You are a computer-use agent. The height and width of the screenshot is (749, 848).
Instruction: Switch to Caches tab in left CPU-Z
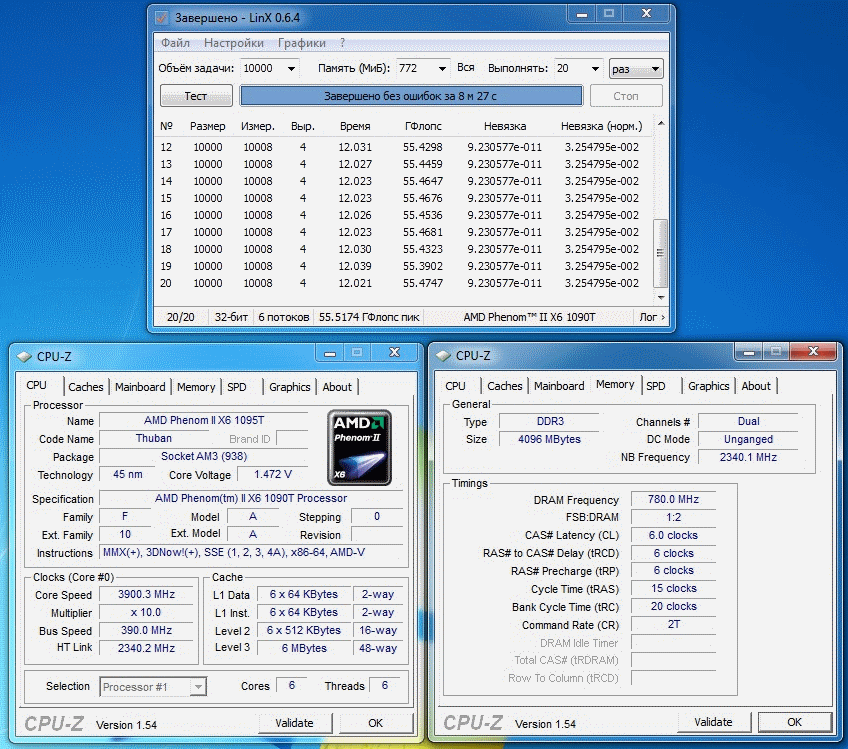pyautogui.click(x=86, y=387)
